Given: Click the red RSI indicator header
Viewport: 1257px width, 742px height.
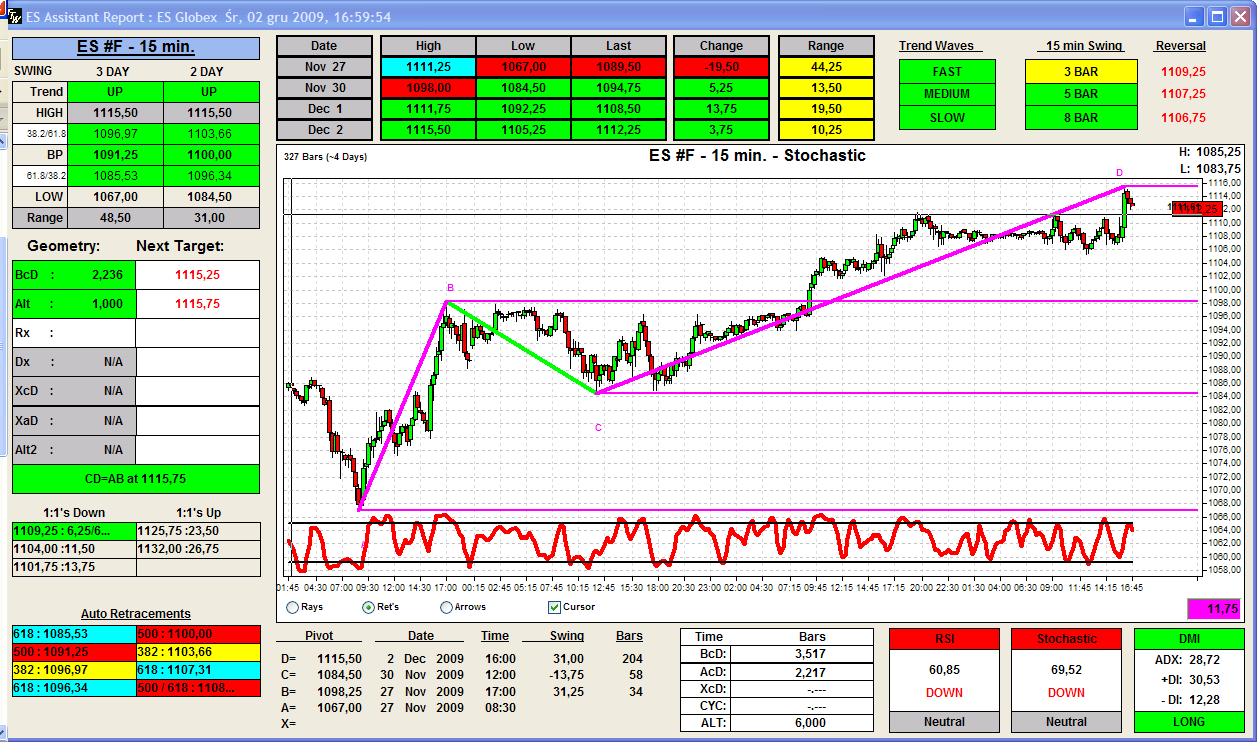Looking at the screenshot, I should pos(944,639).
